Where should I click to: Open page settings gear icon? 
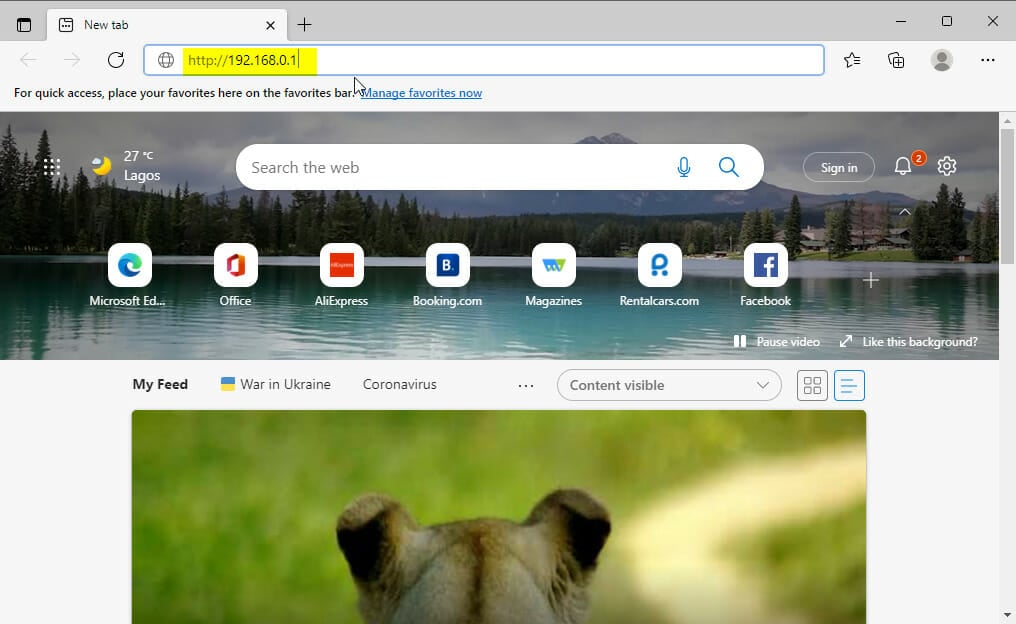click(947, 166)
